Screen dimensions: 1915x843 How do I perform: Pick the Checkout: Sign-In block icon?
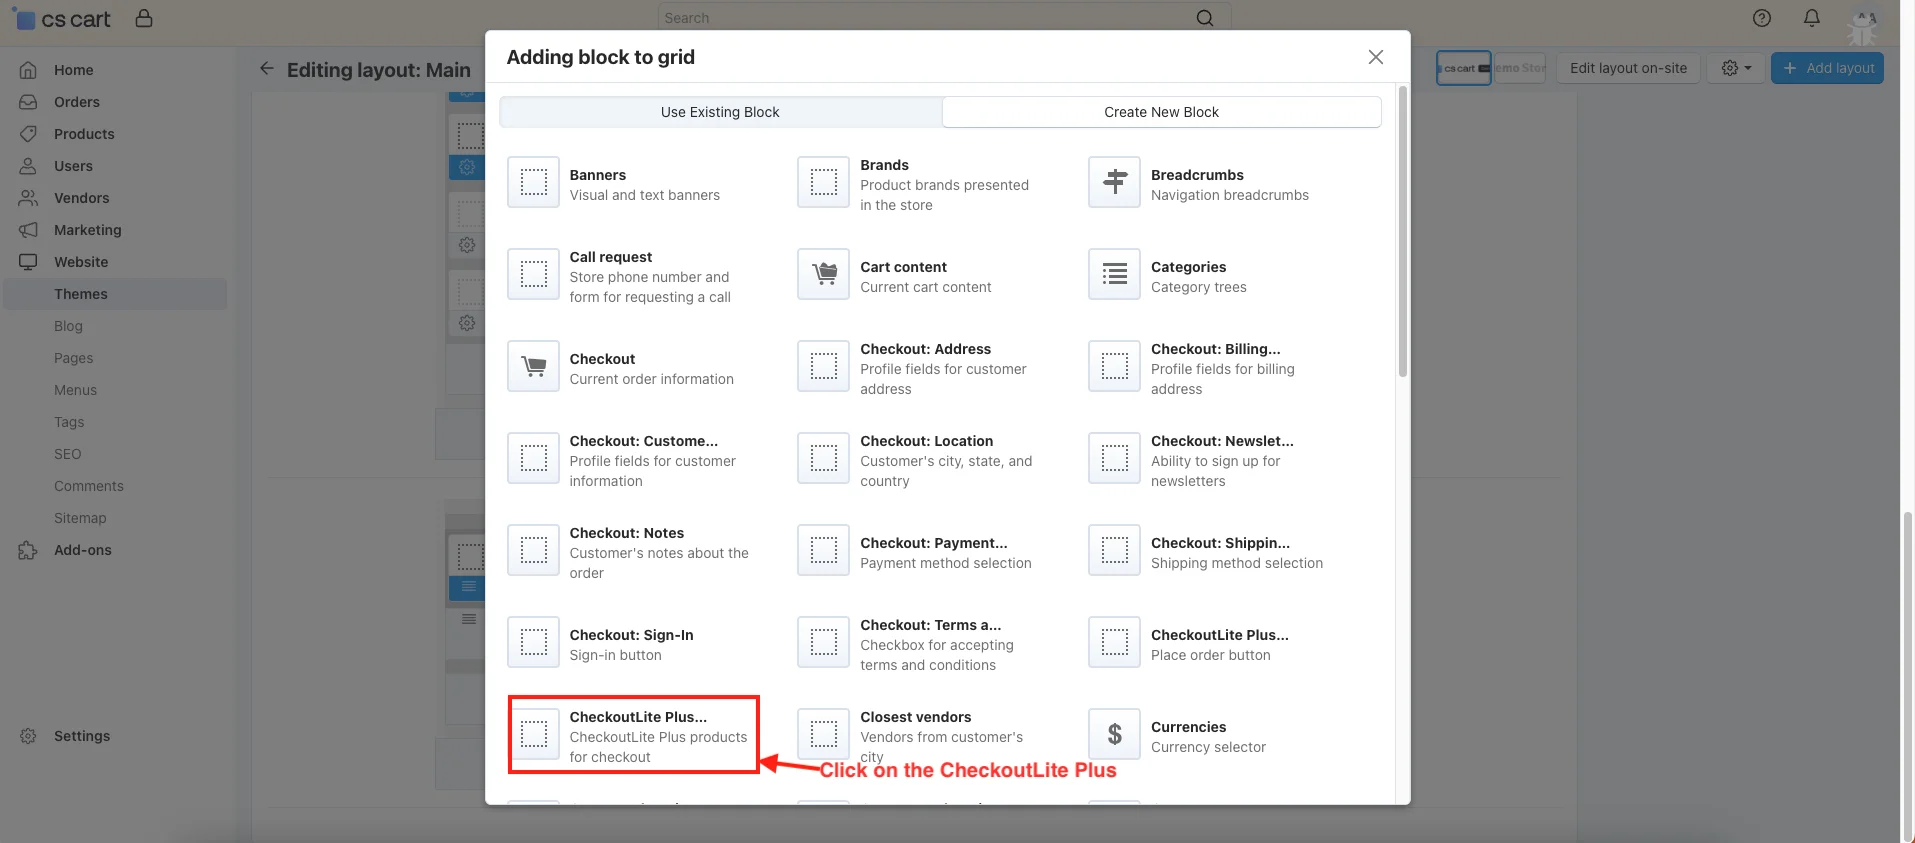[533, 642]
